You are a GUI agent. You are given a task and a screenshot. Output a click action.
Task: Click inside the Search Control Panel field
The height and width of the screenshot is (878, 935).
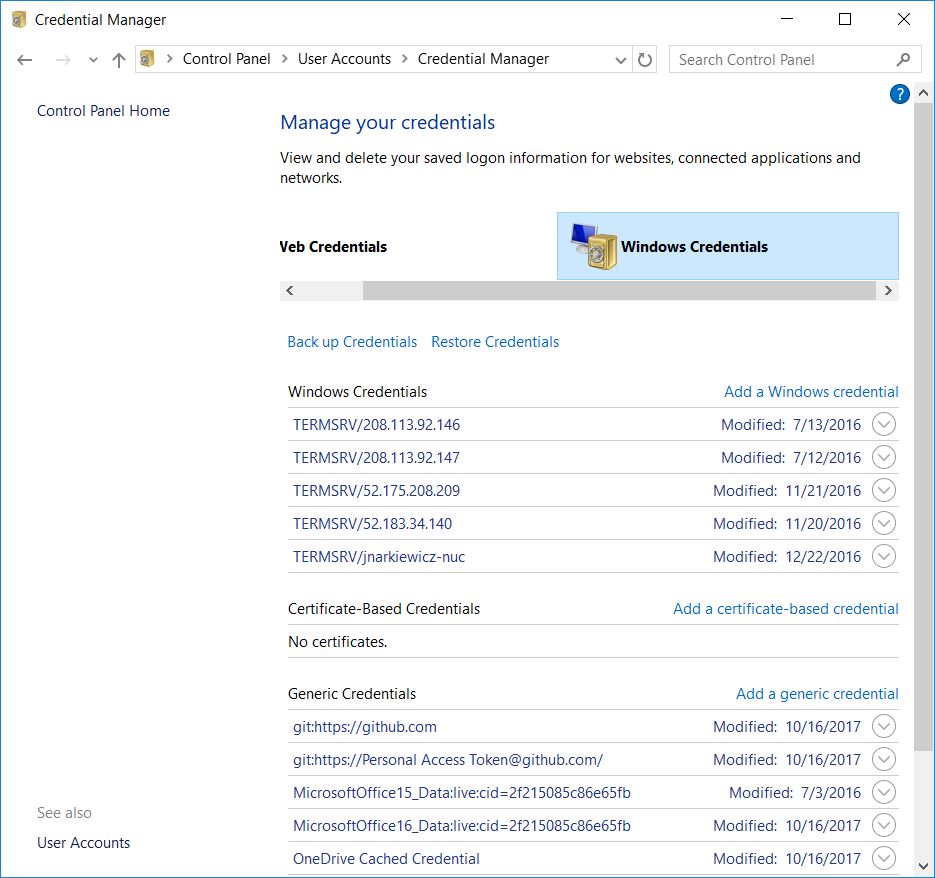click(780, 59)
